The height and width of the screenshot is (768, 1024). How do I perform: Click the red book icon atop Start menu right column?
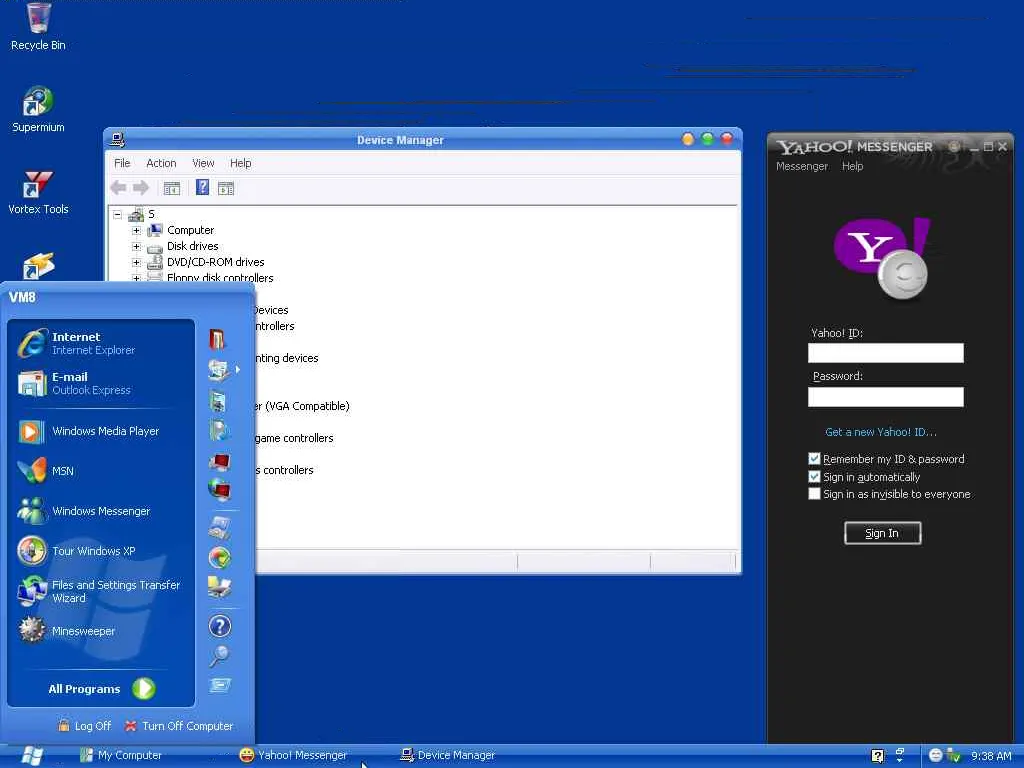217,339
